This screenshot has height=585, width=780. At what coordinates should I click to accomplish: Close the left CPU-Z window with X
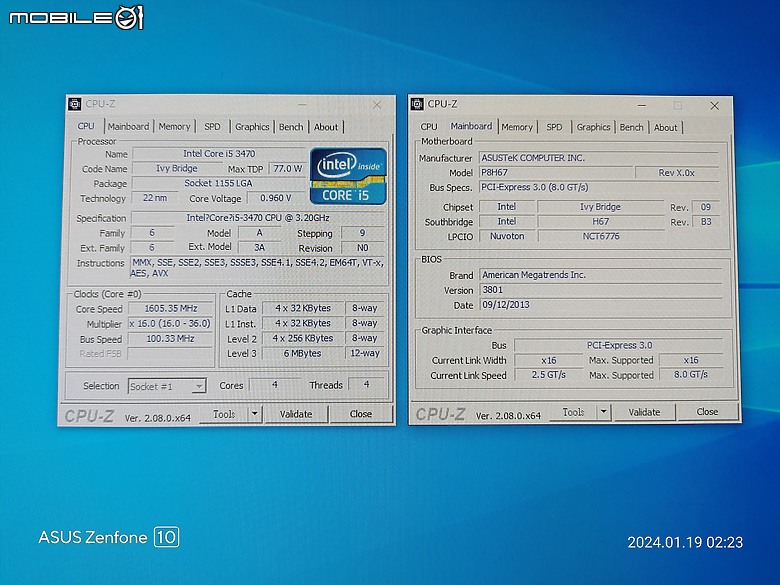coord(377,104)
